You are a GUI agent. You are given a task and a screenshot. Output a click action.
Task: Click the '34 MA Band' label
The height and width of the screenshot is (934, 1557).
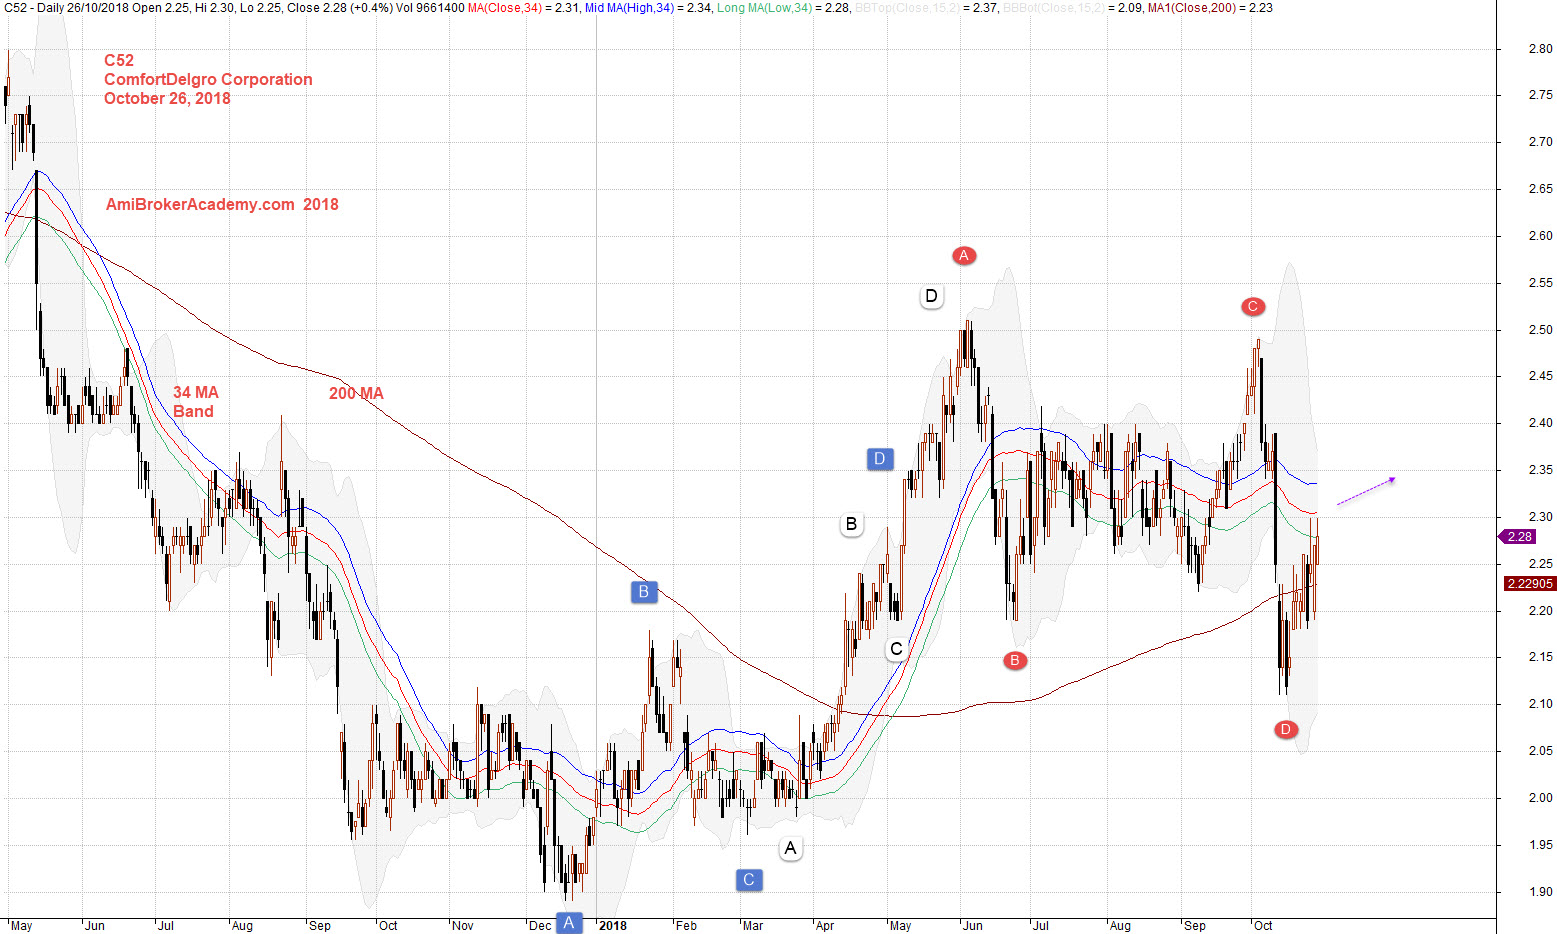[195, 402]
